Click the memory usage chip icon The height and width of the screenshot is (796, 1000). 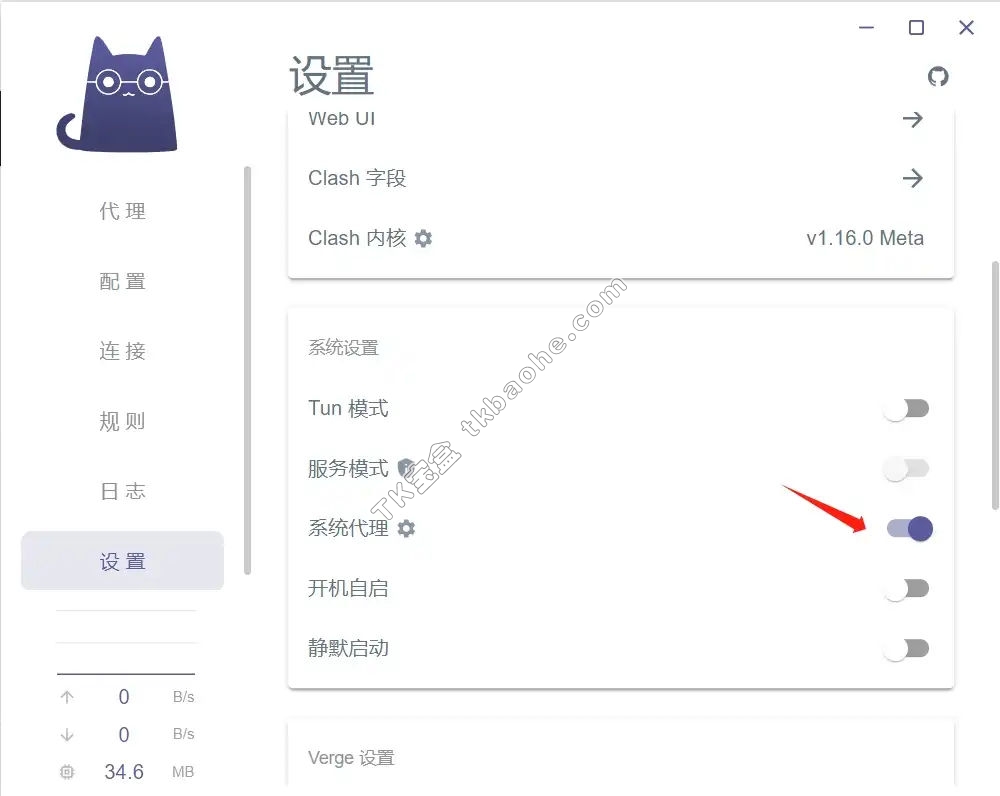pos(67,772)
